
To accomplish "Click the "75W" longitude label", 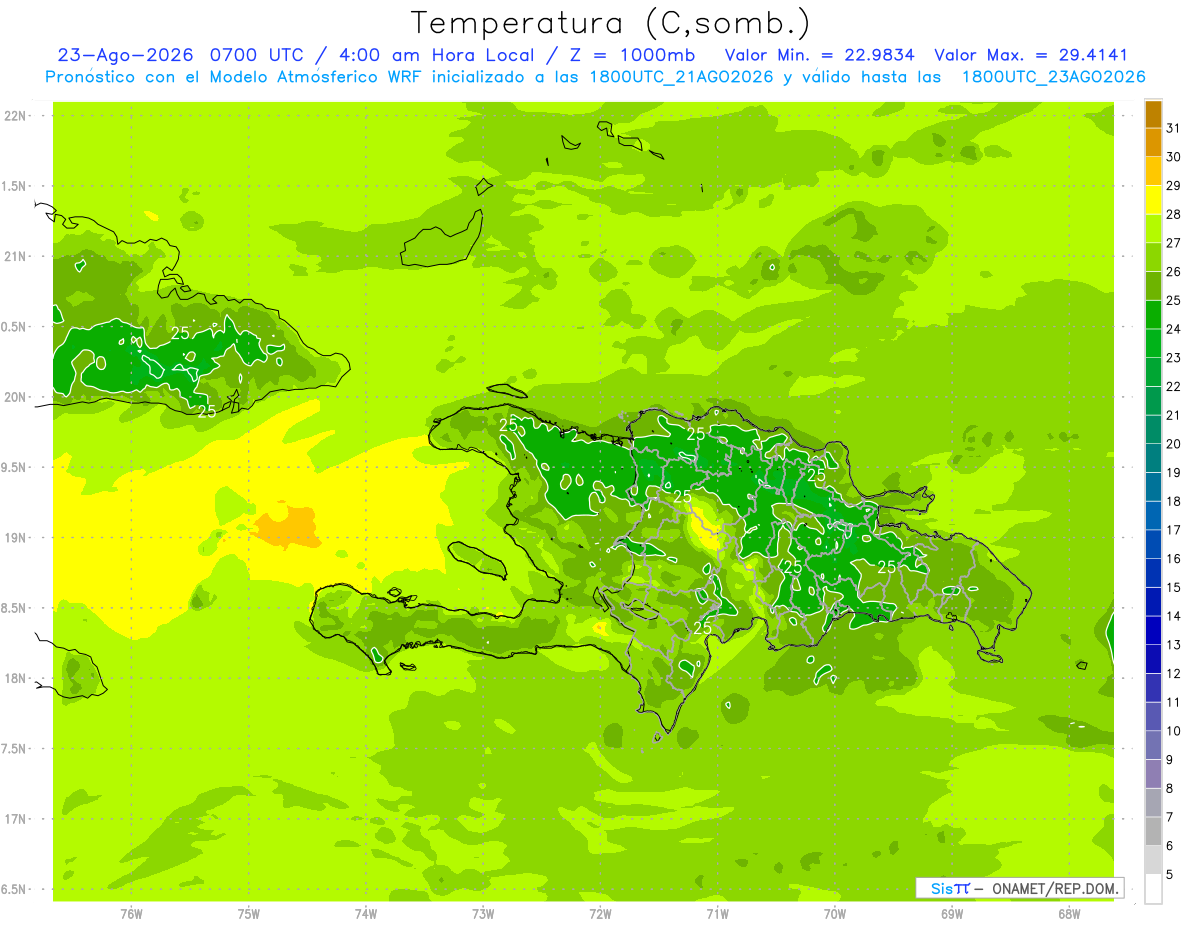I will click(x=248, y=913).
